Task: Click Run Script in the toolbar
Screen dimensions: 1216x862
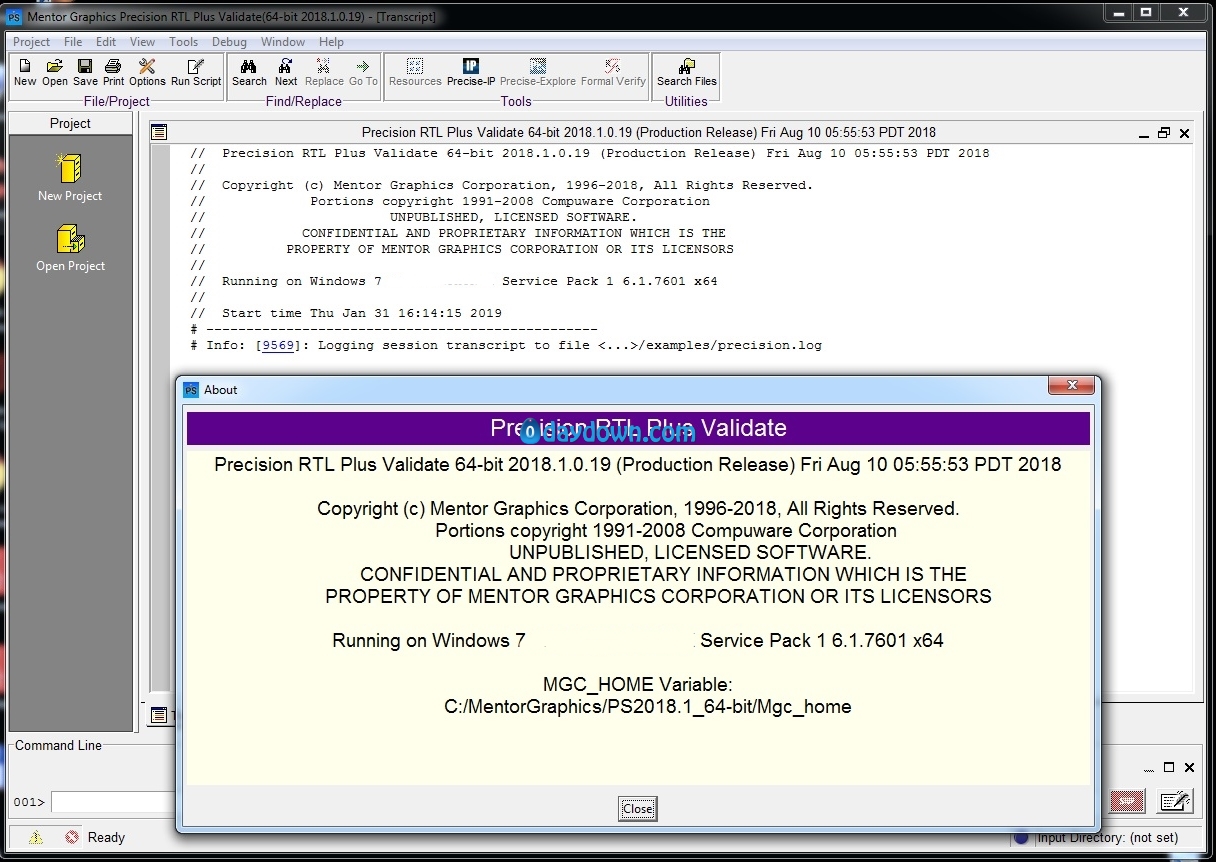Action: coord(196,73)
